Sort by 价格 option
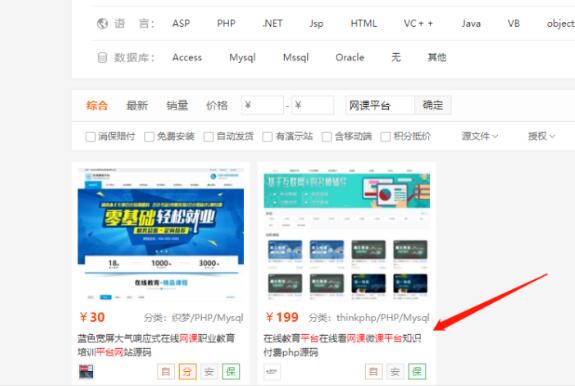 point(217,106)
